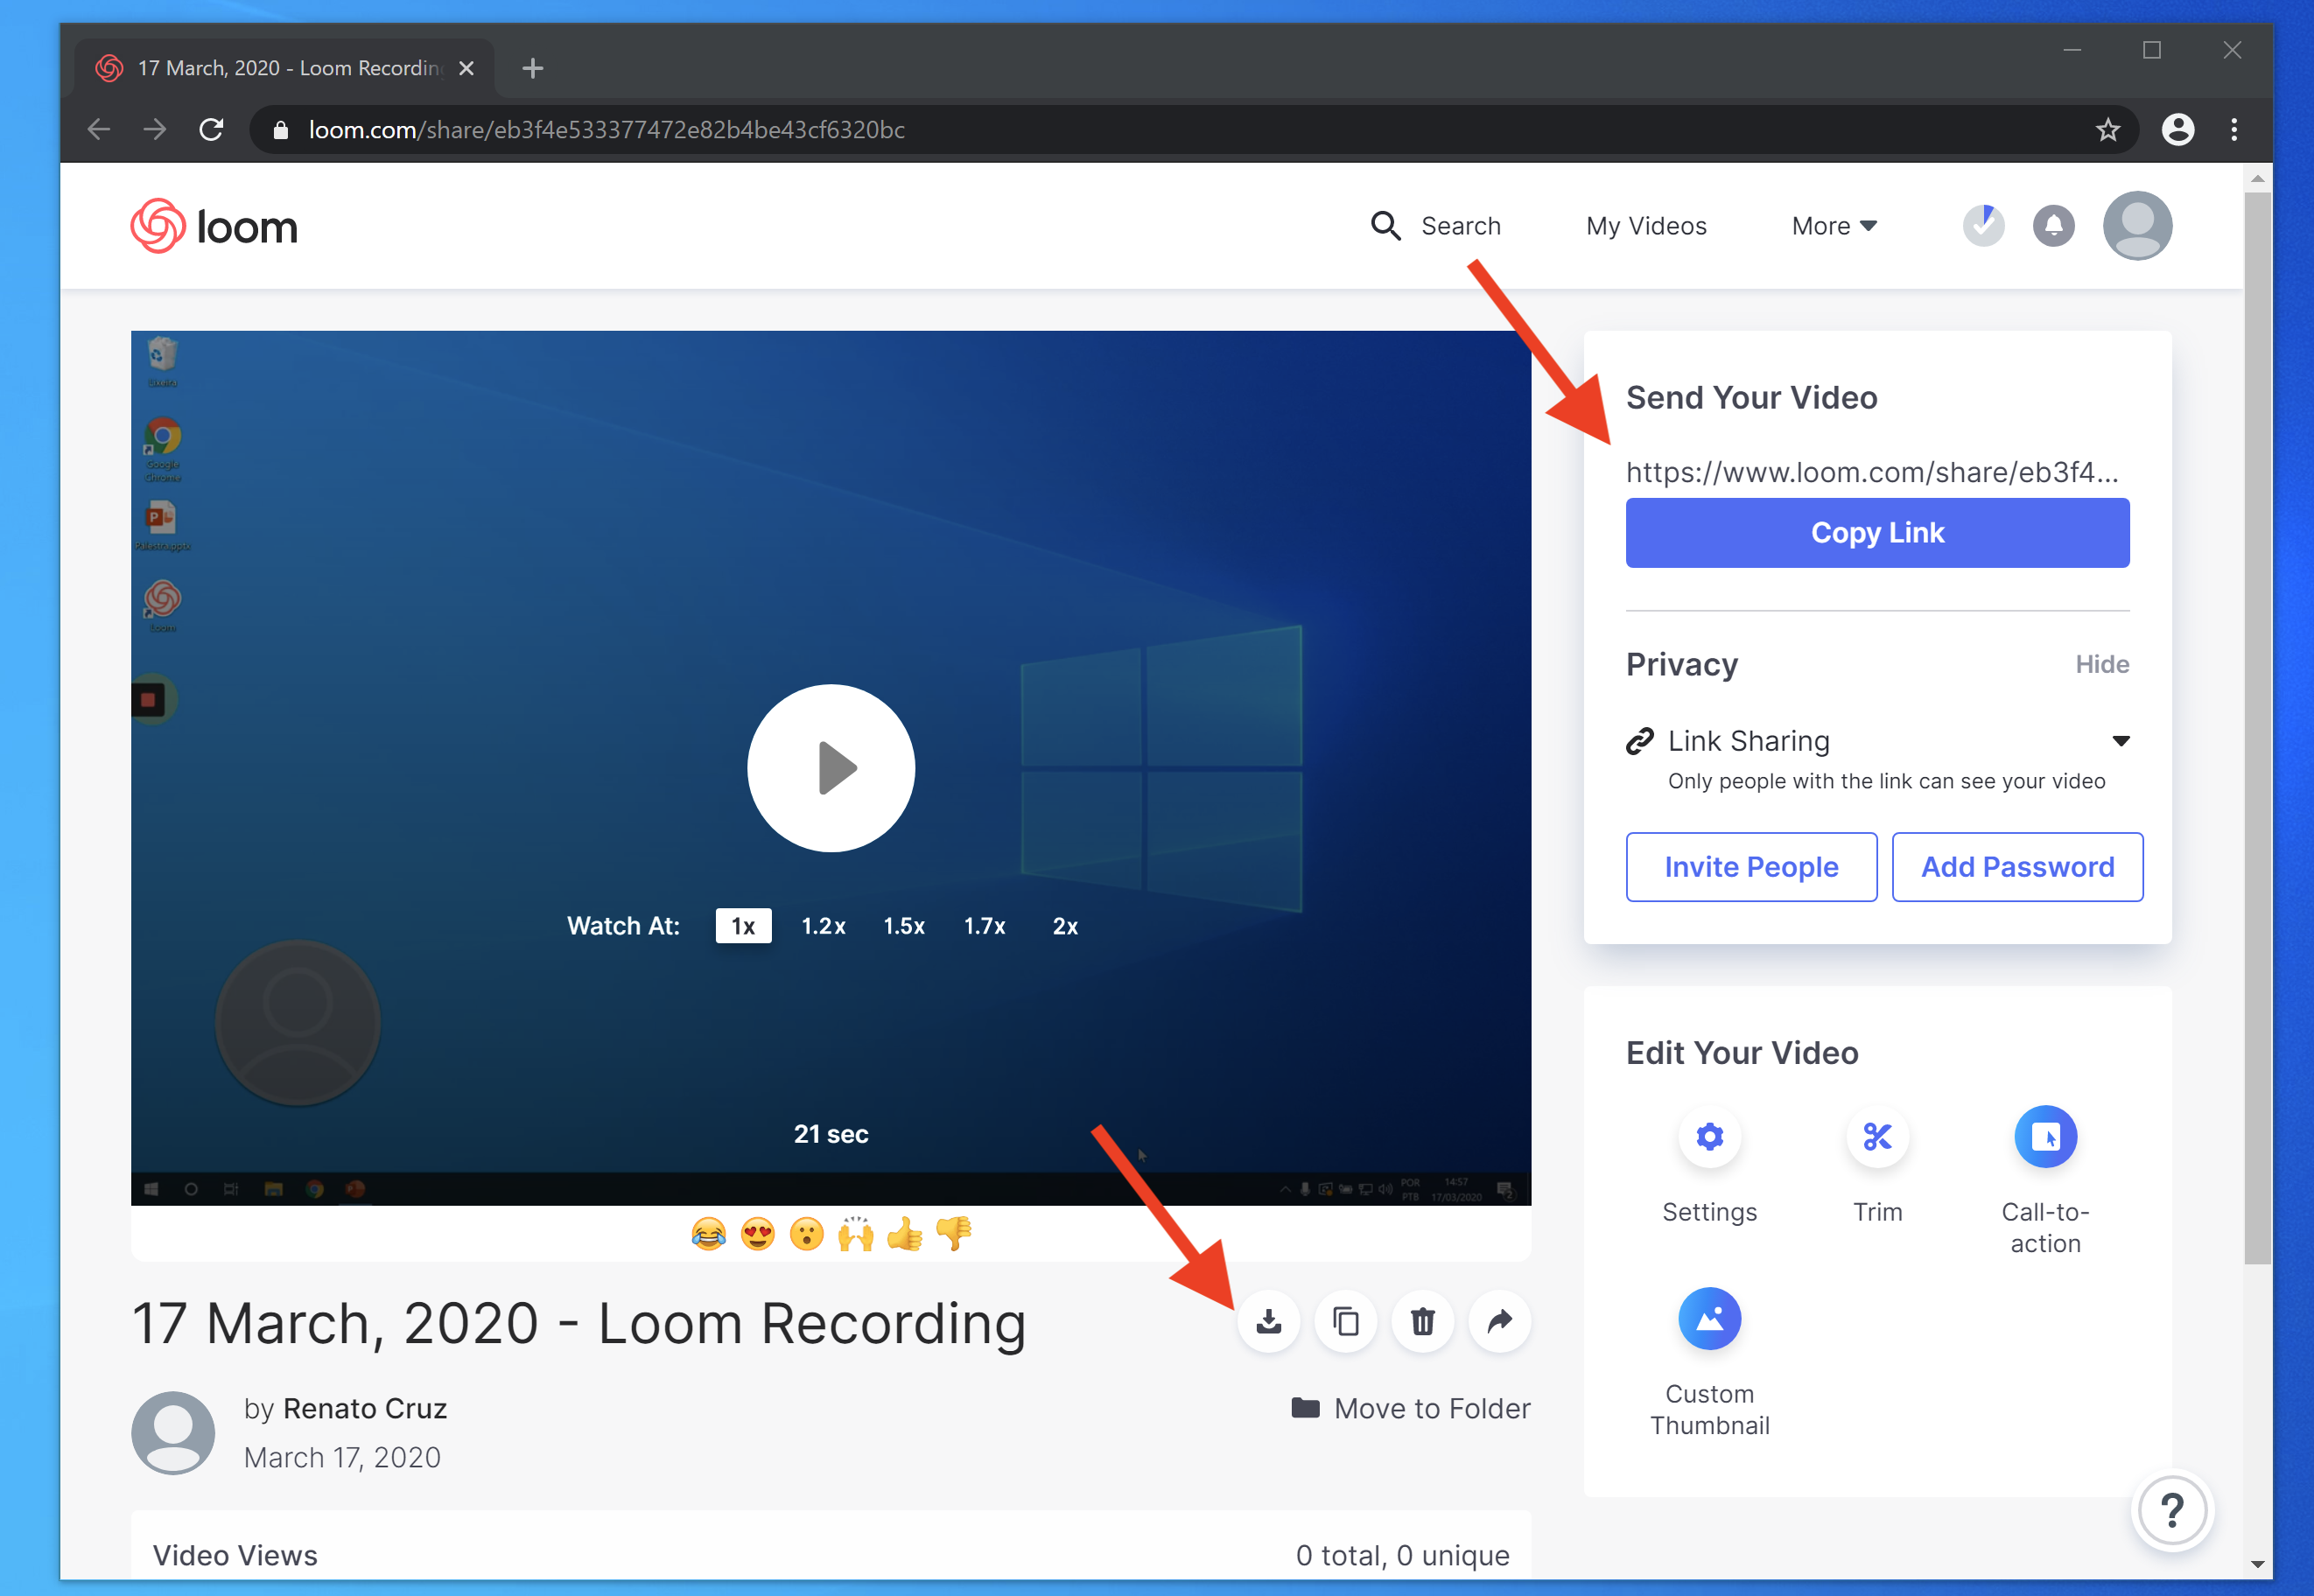Set playback speed to 1.7x
Screen dimensions: 2314x1596
click(x=985, y=926)
